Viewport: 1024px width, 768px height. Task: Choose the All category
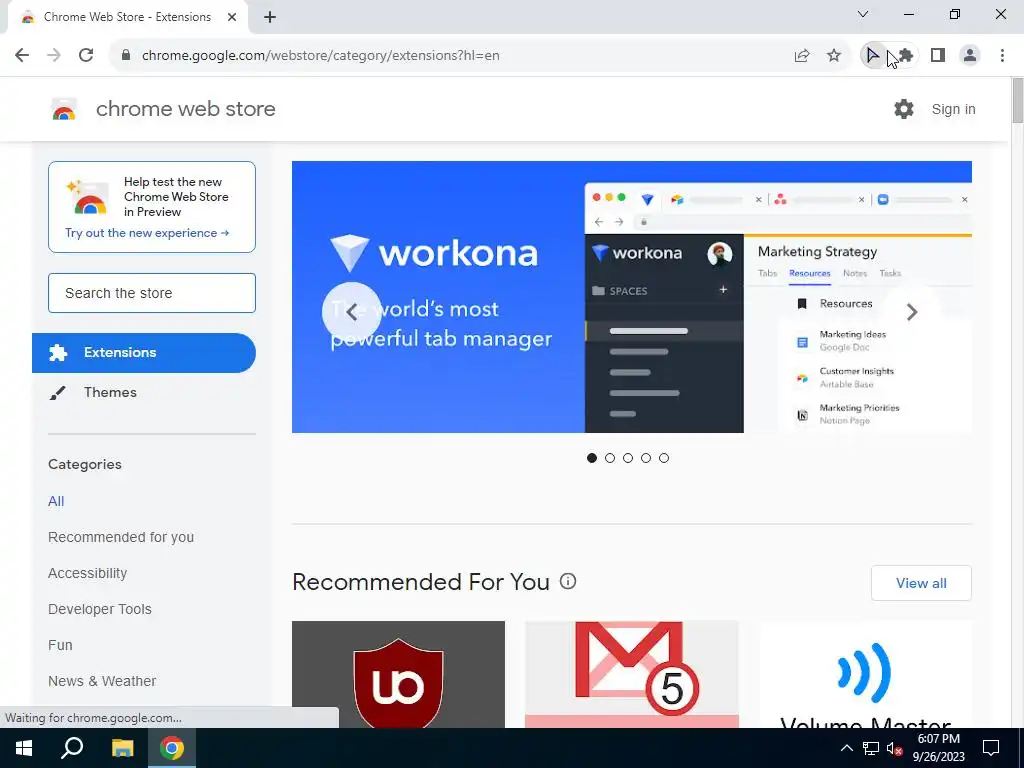click(x=56, y=501)
